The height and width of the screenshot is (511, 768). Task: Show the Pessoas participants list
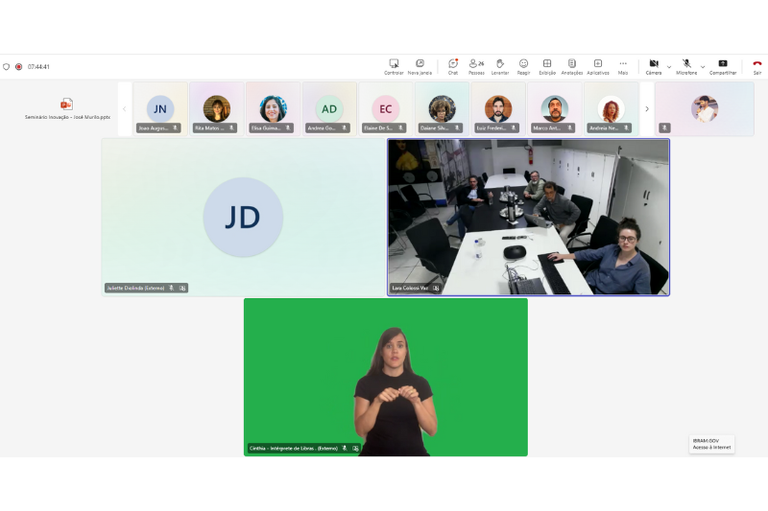coord(476,66)
